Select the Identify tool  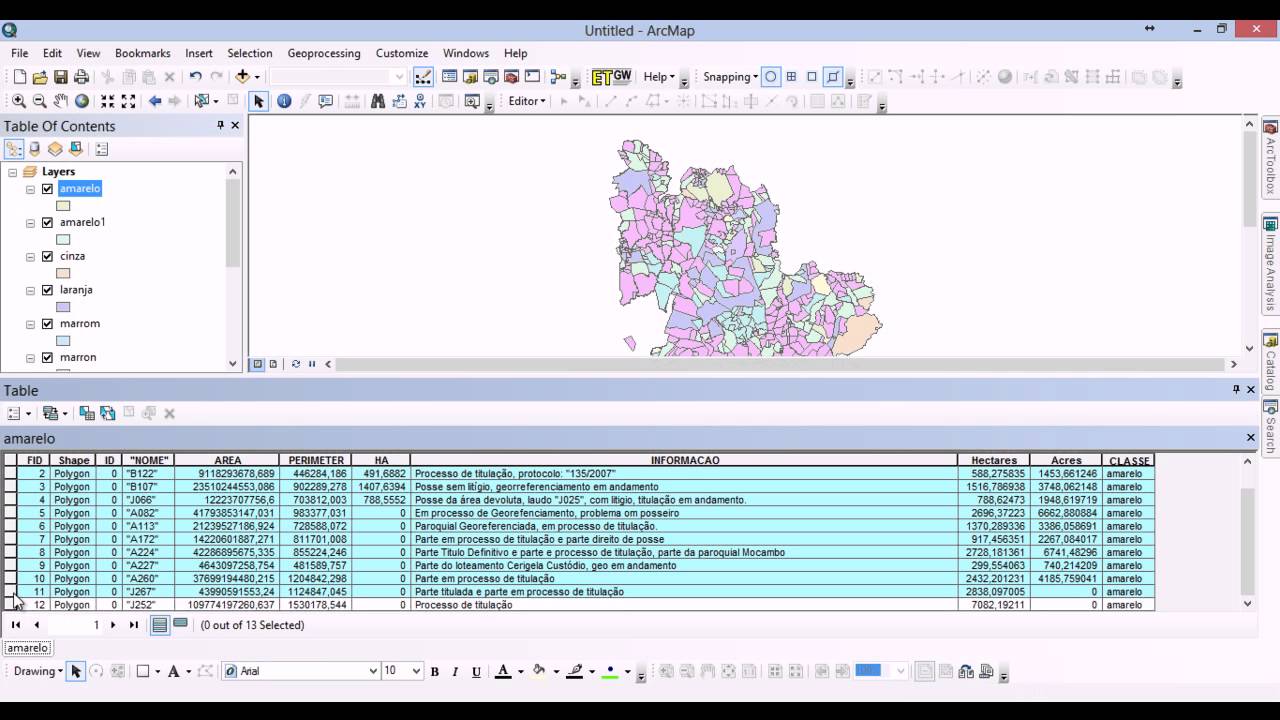(x=284, y=101)
